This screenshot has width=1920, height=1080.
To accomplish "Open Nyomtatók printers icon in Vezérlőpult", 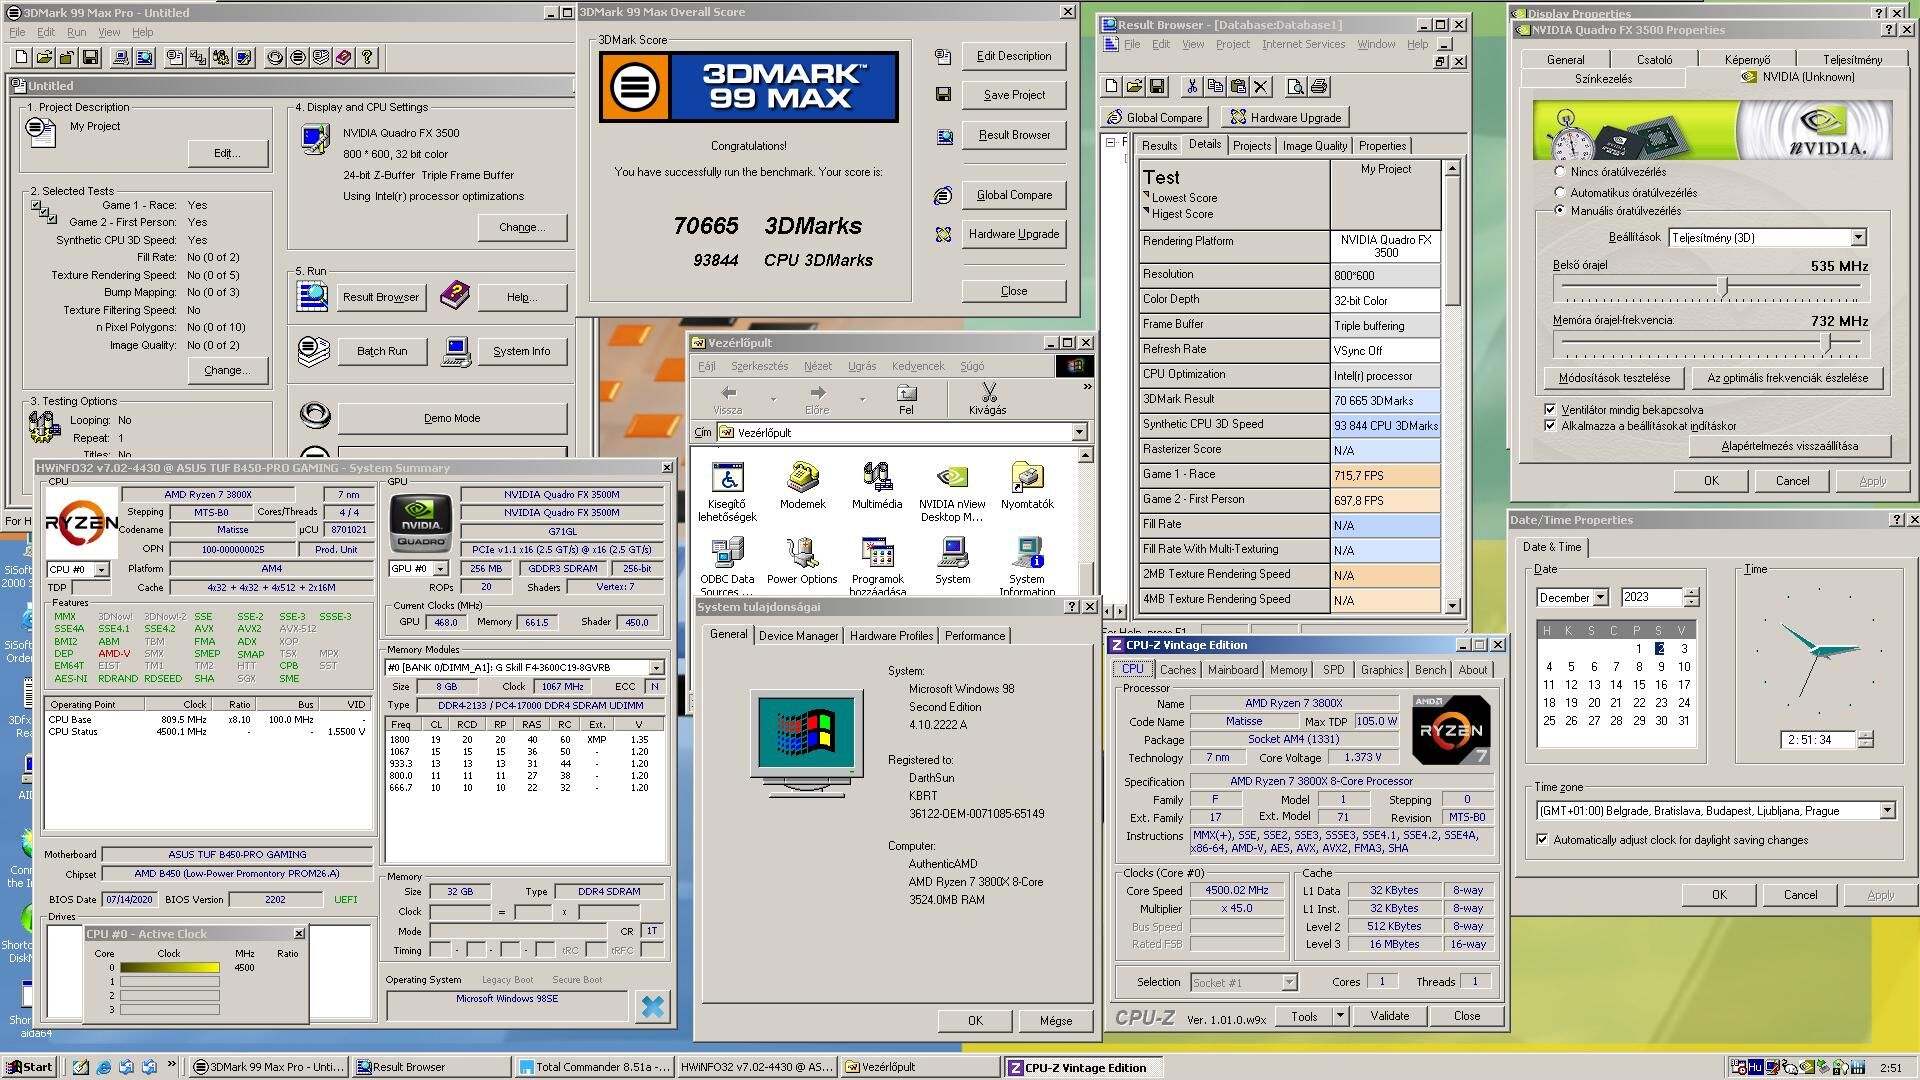I will click(1027, 486).
